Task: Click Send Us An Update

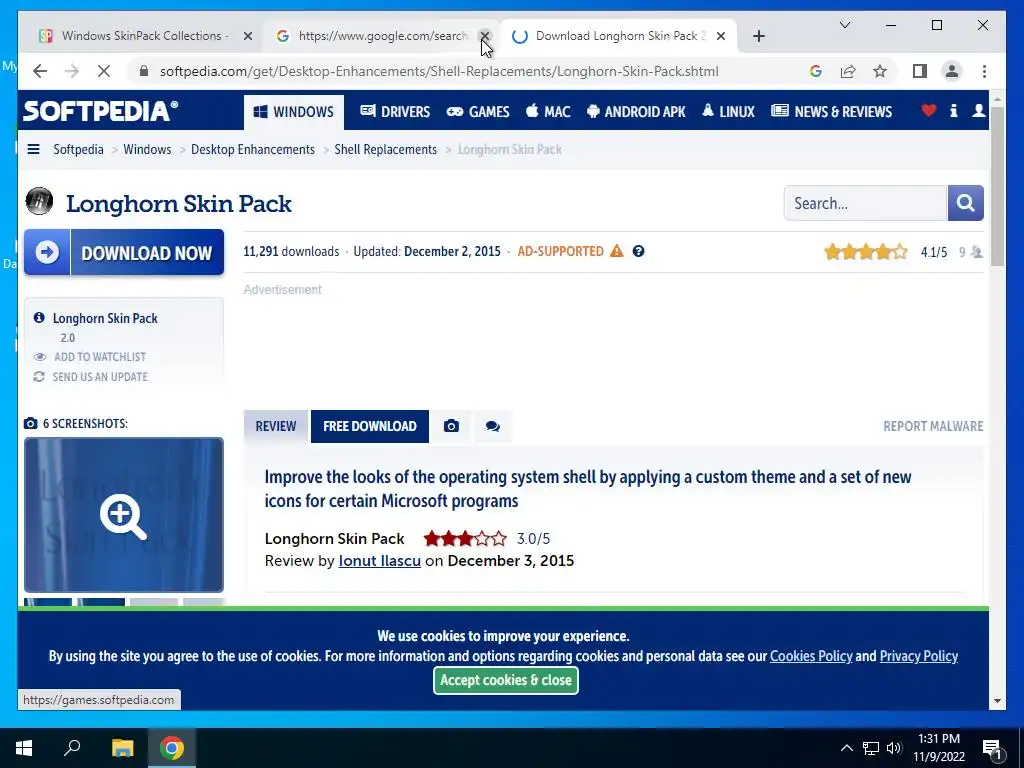Action: click(x=91, y=377)
